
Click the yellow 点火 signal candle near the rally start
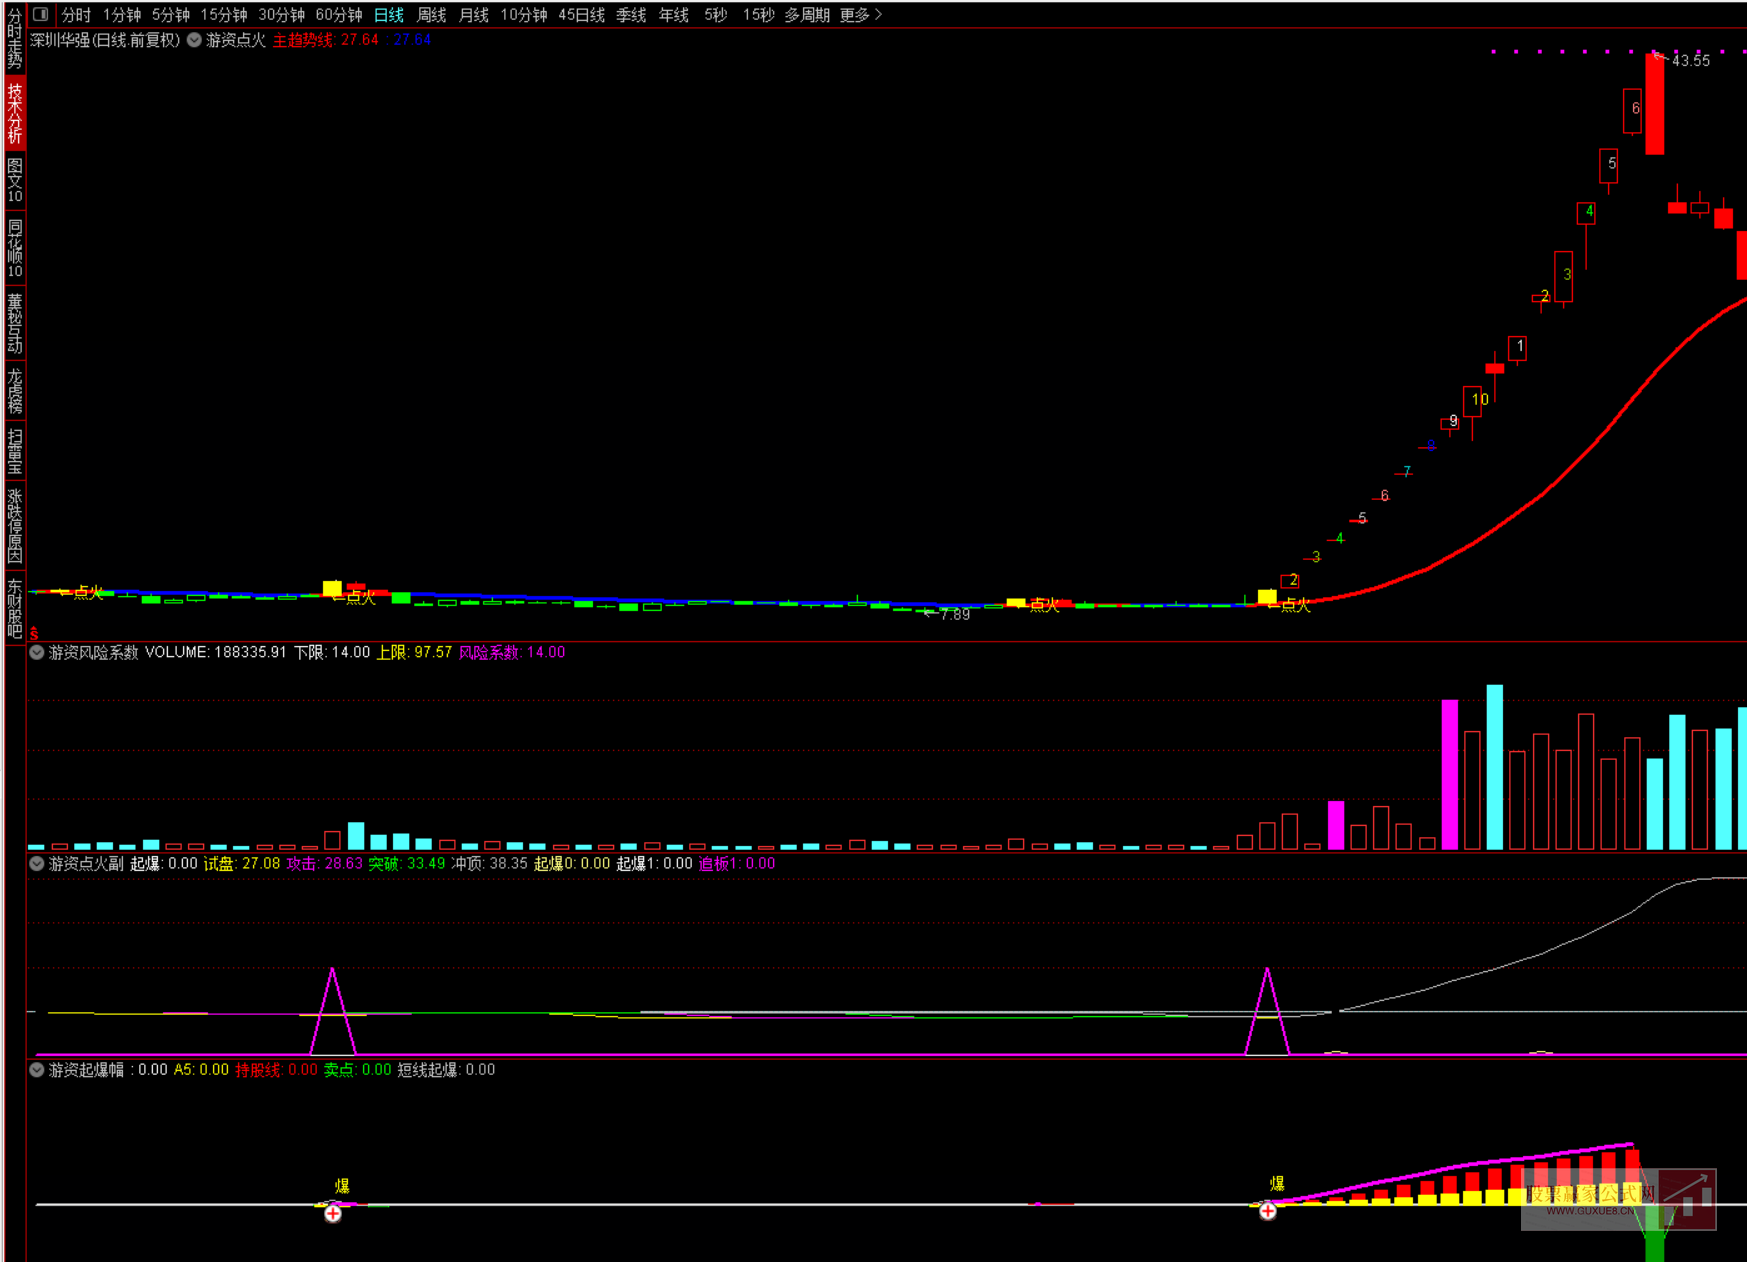point(1267,596)
